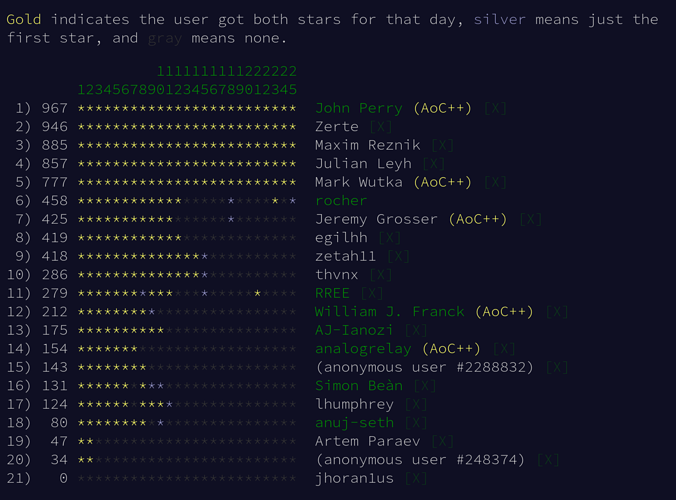The height and width of the screenshot is (500, 676).
Task: Open William J. Franck's link
Action: (x=390, y=312)
